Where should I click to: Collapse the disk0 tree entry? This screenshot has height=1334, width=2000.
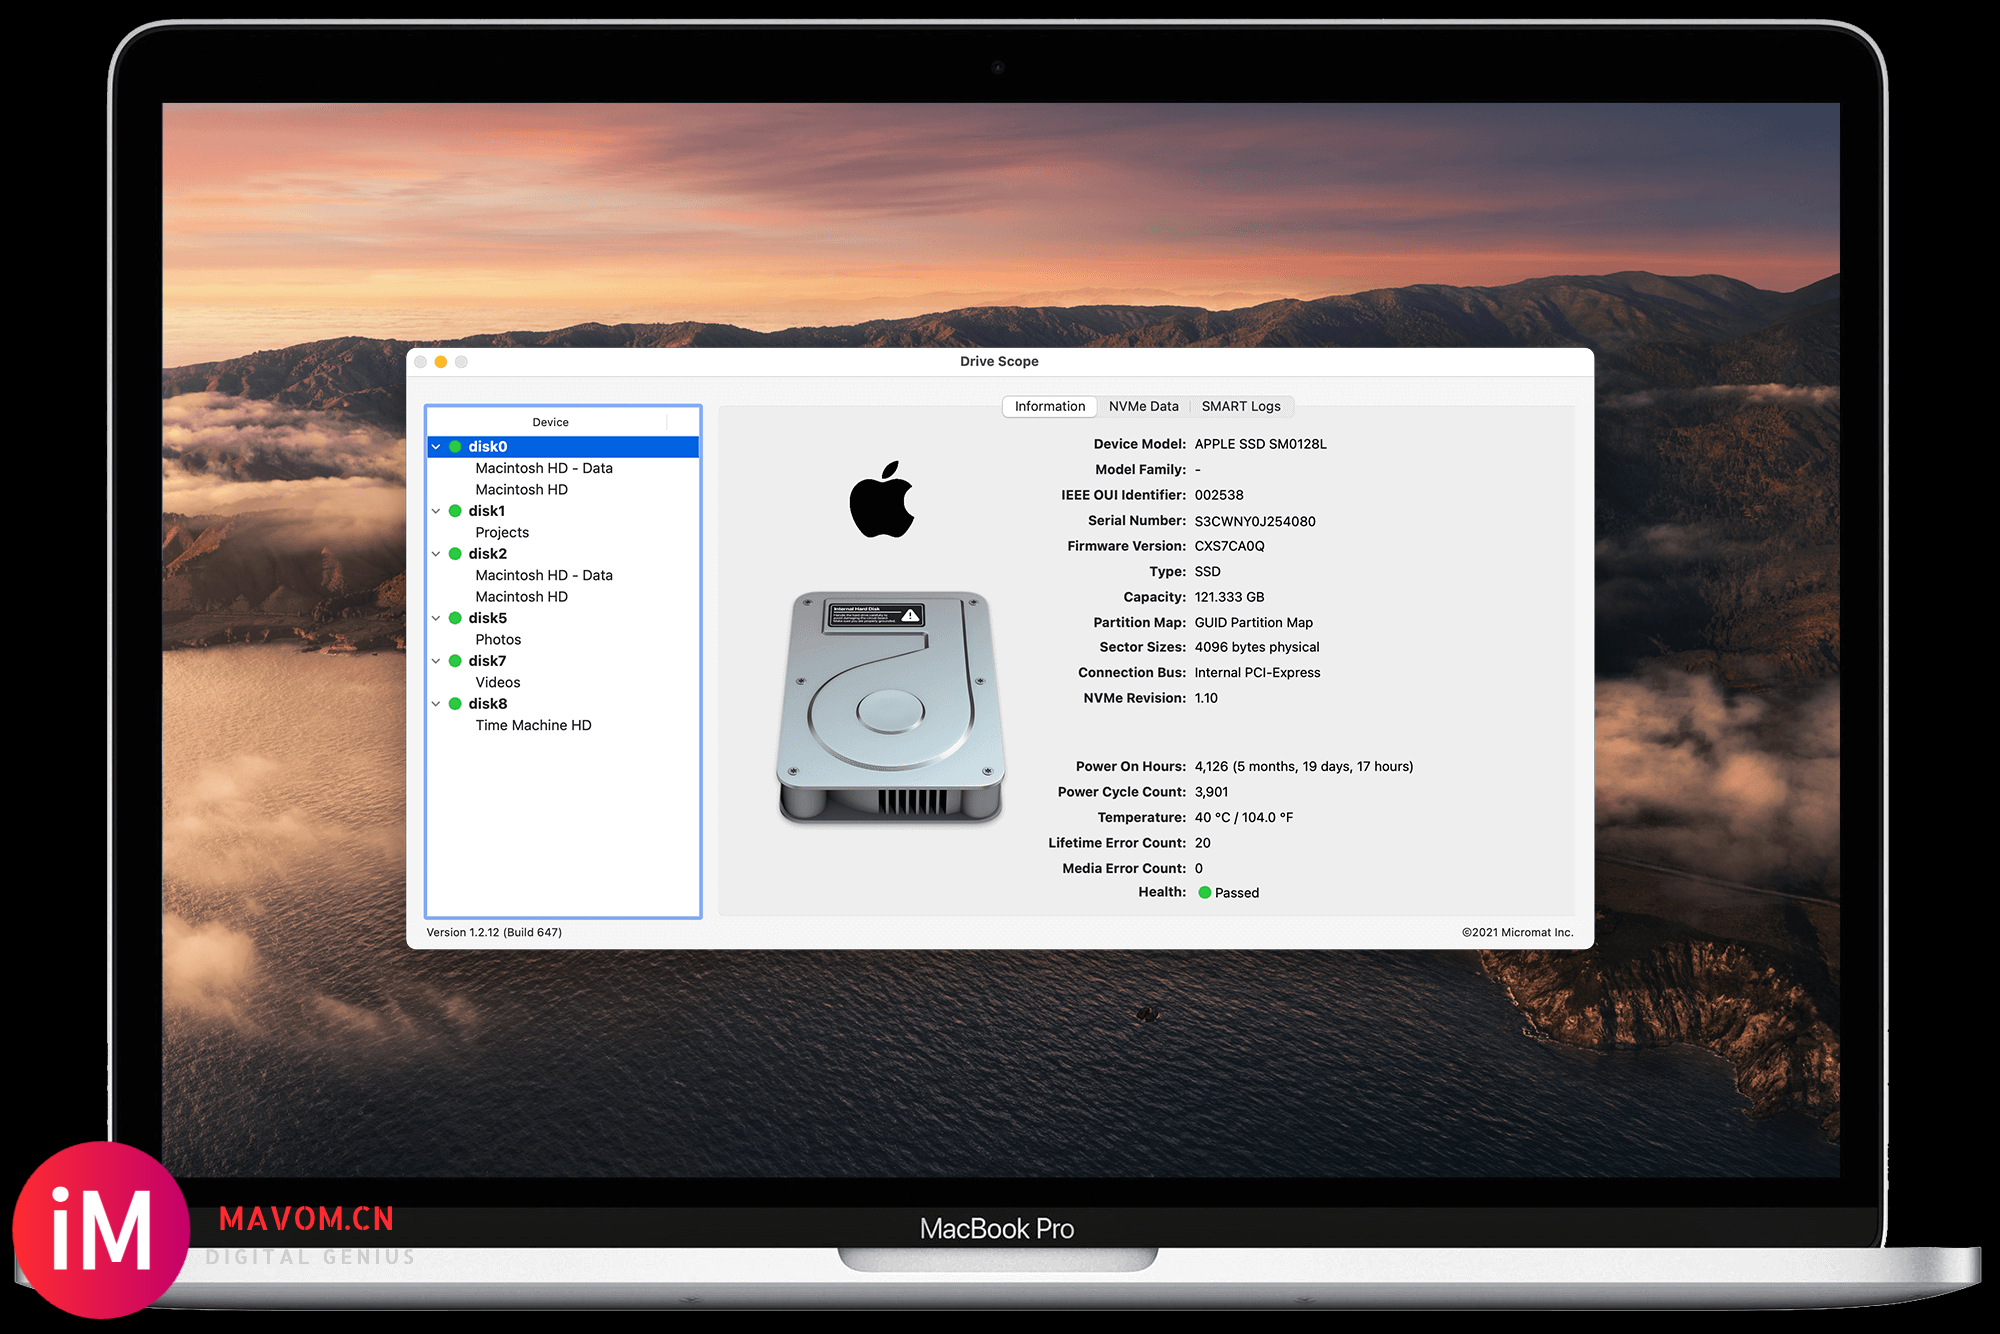[x=436, y=447]
